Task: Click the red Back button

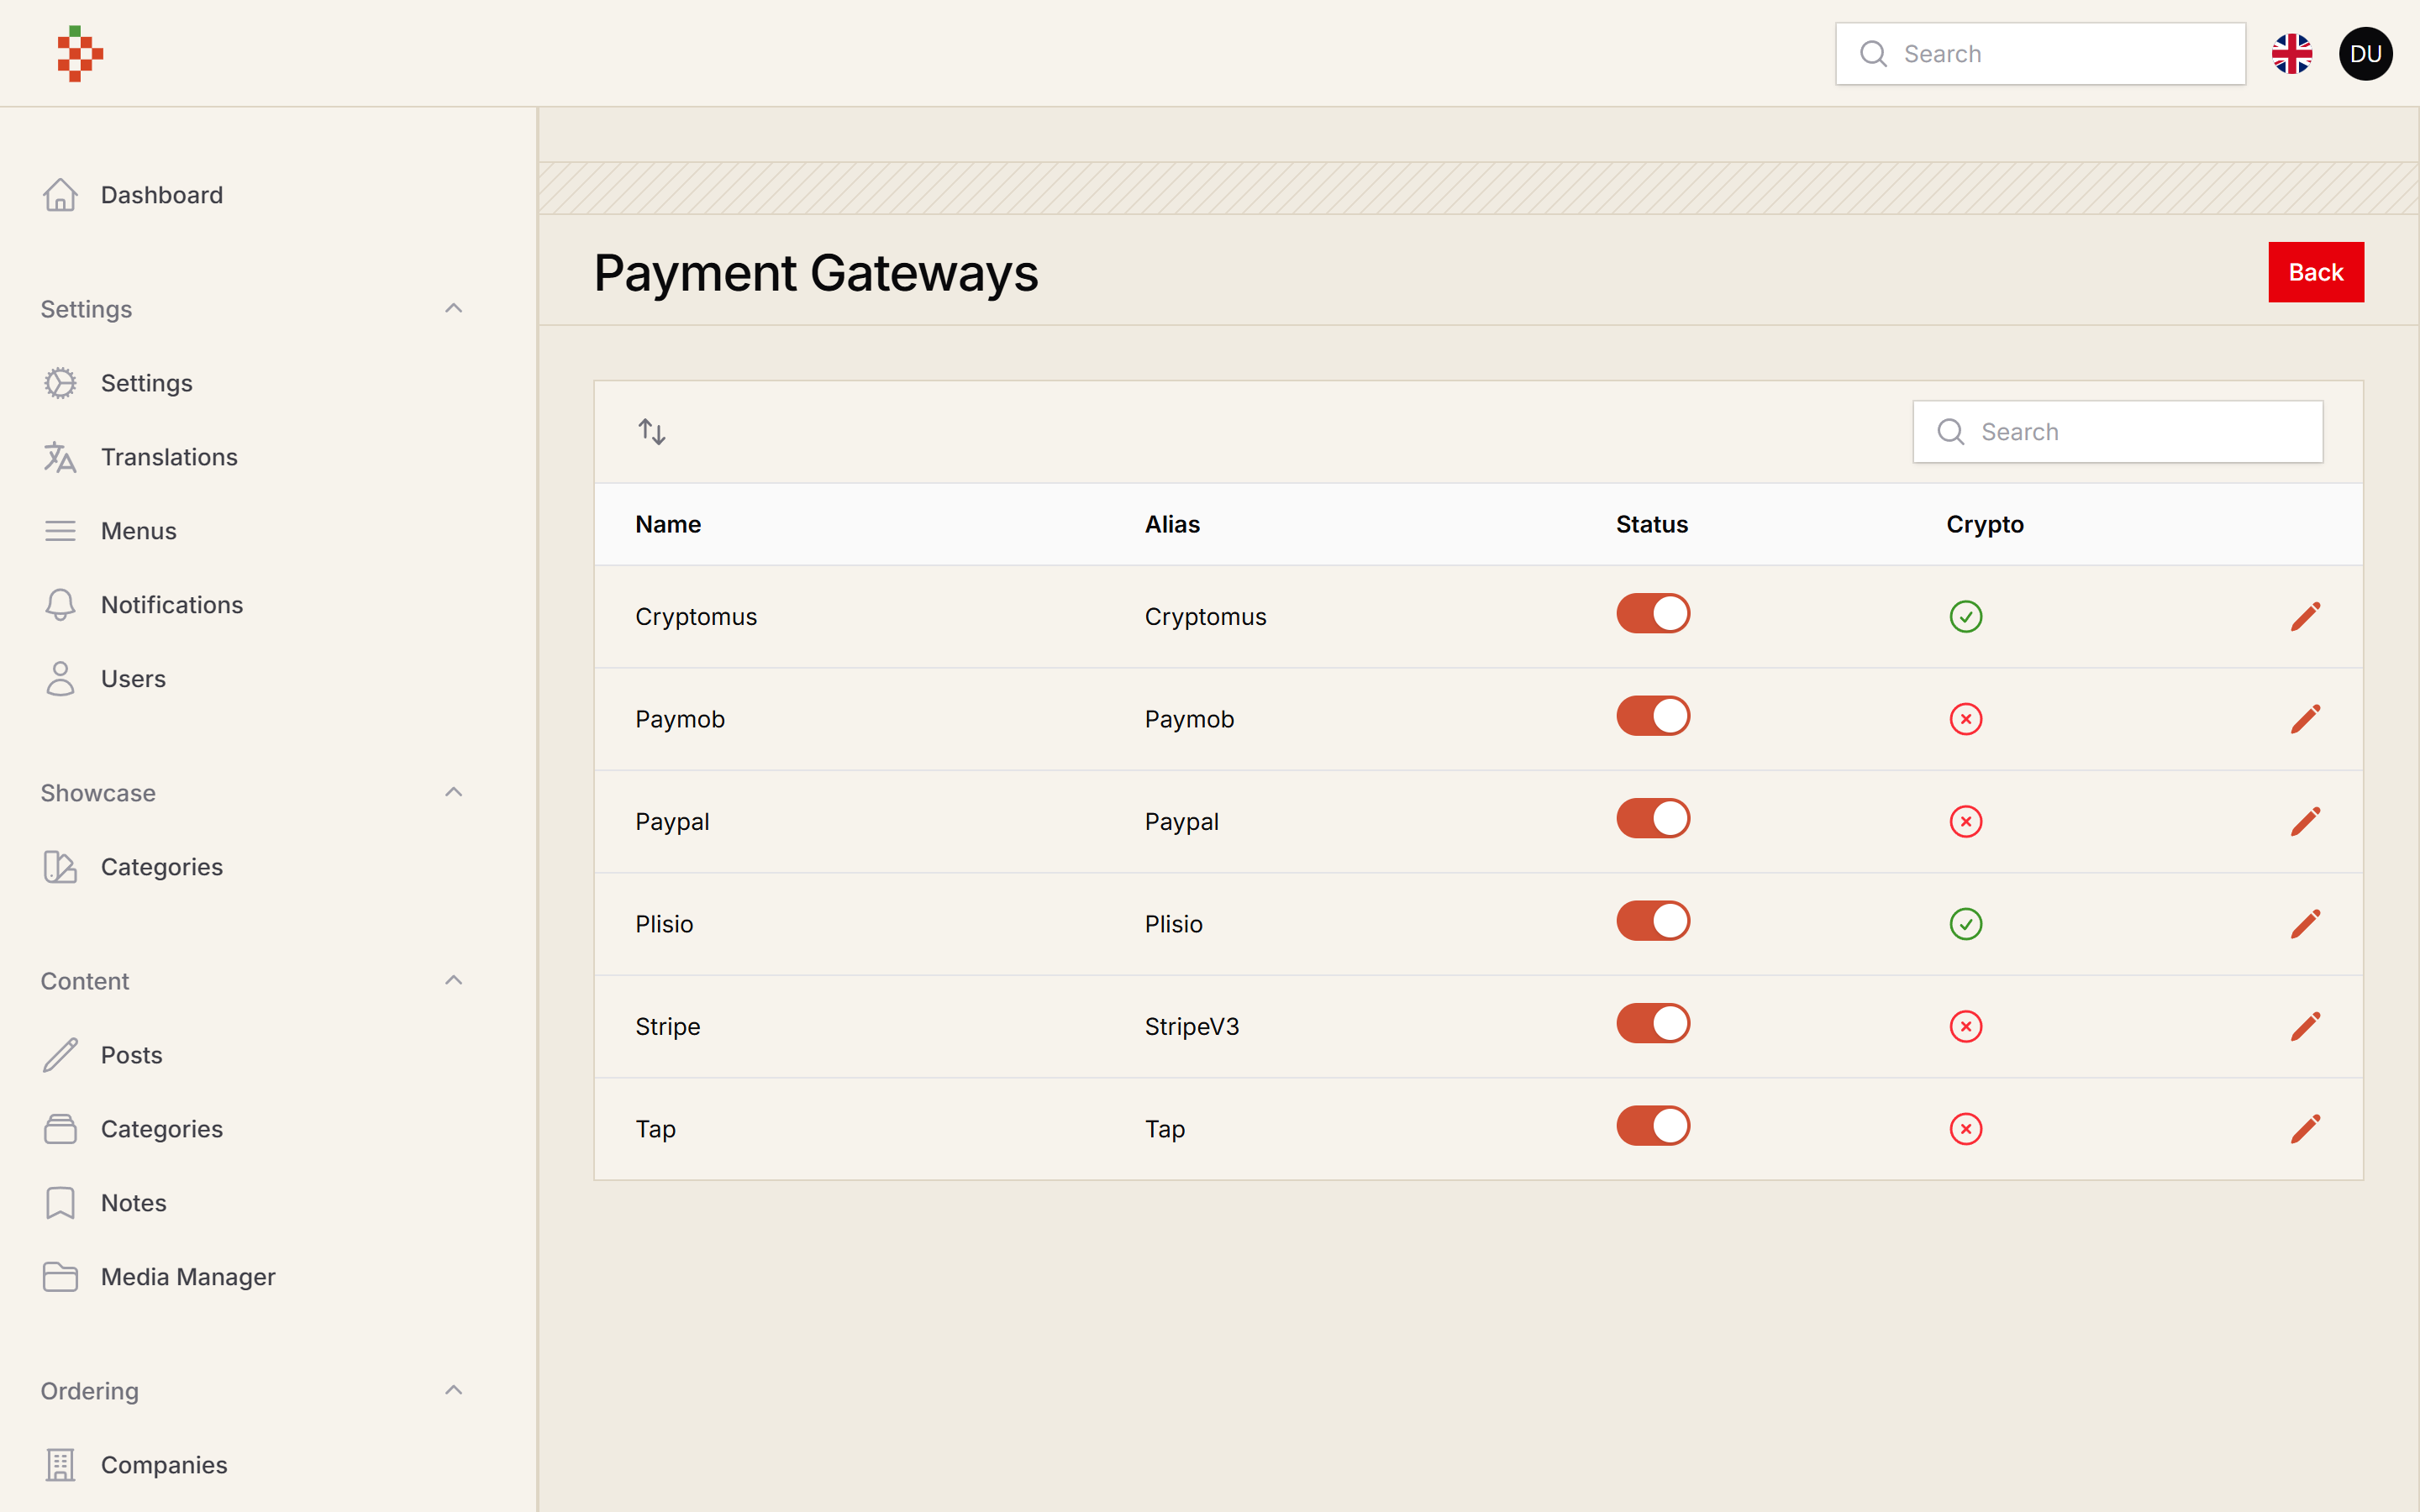Action: point(2315,272)
